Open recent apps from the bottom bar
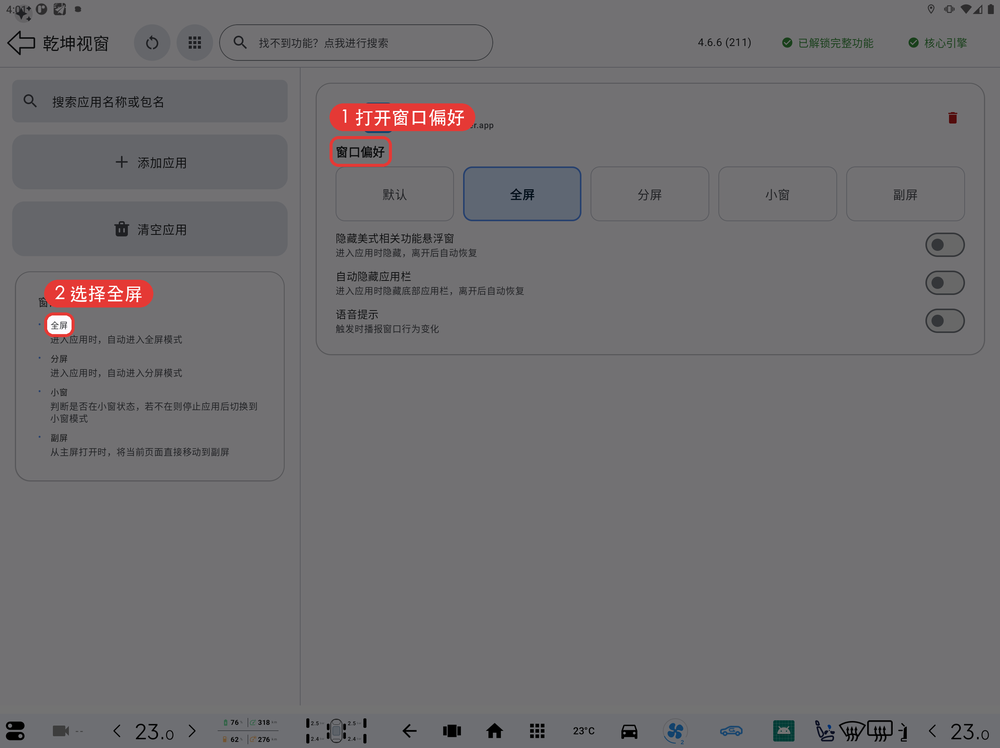Image resolution: width=1000 pixels, height=748 pixels. point(452,731)
